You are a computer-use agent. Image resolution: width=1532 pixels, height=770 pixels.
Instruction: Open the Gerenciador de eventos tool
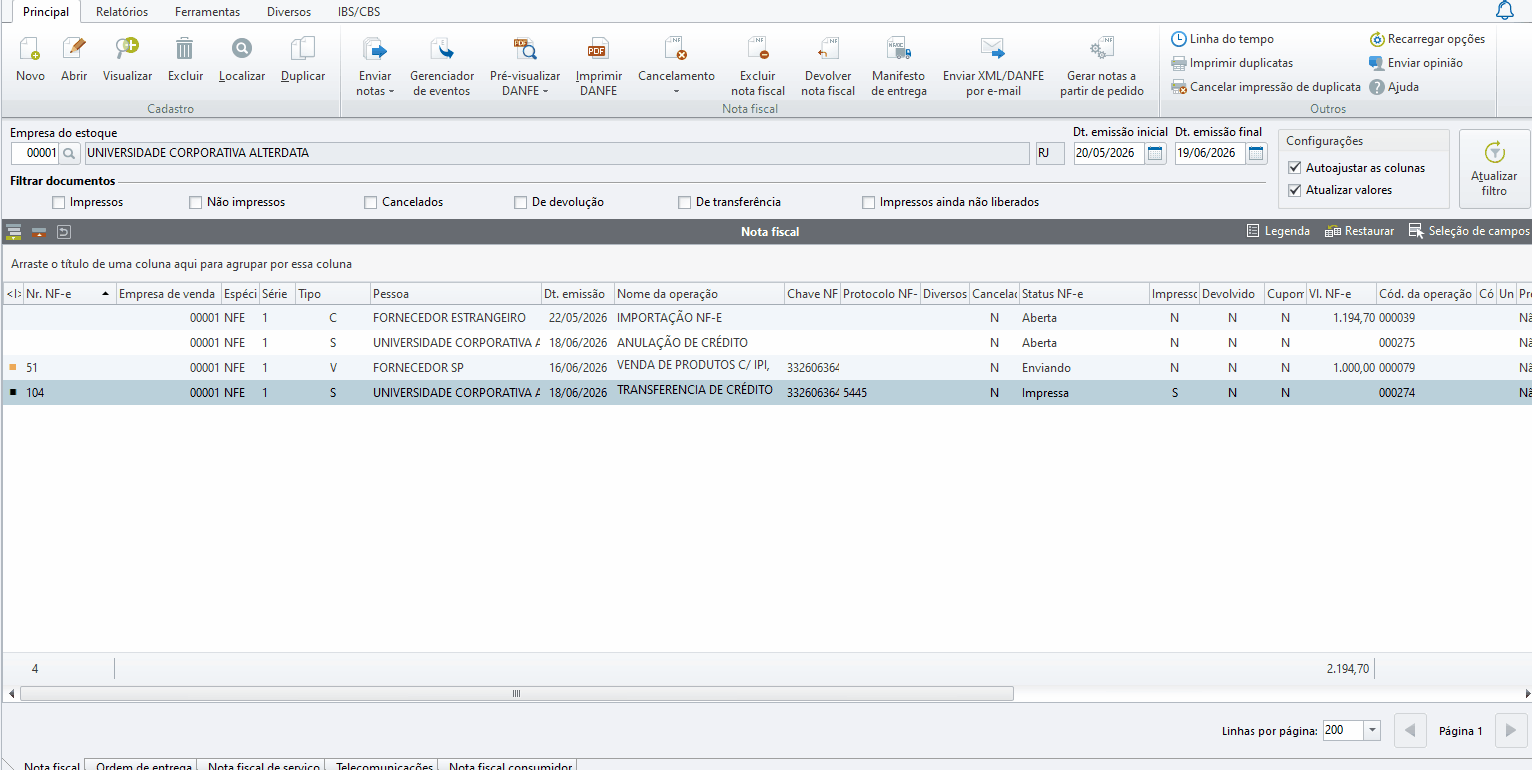tap(442, 49)
